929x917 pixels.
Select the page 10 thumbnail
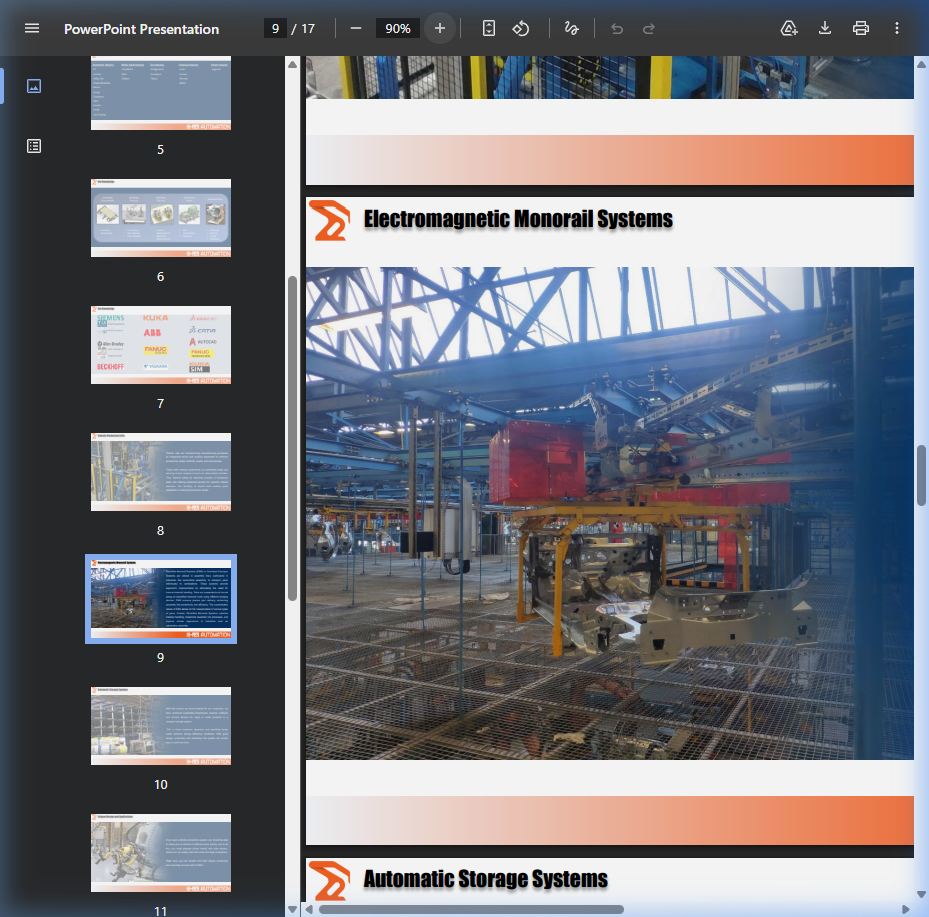pyautogui.click(x=161, y=726)
